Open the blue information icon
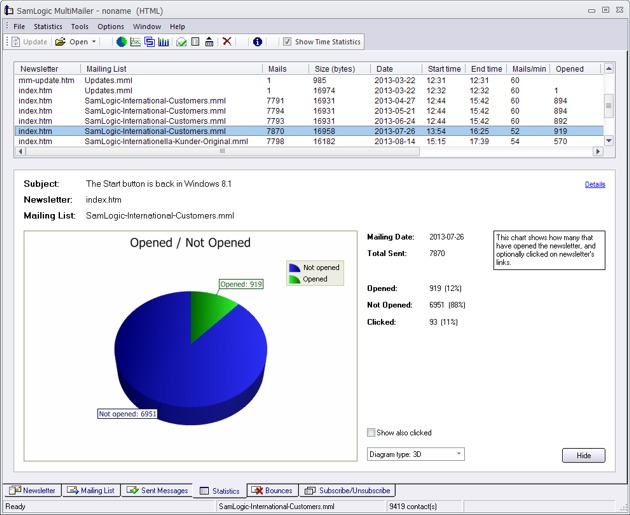The width and height of the screenshot is (630, 515). coord(258,42)
